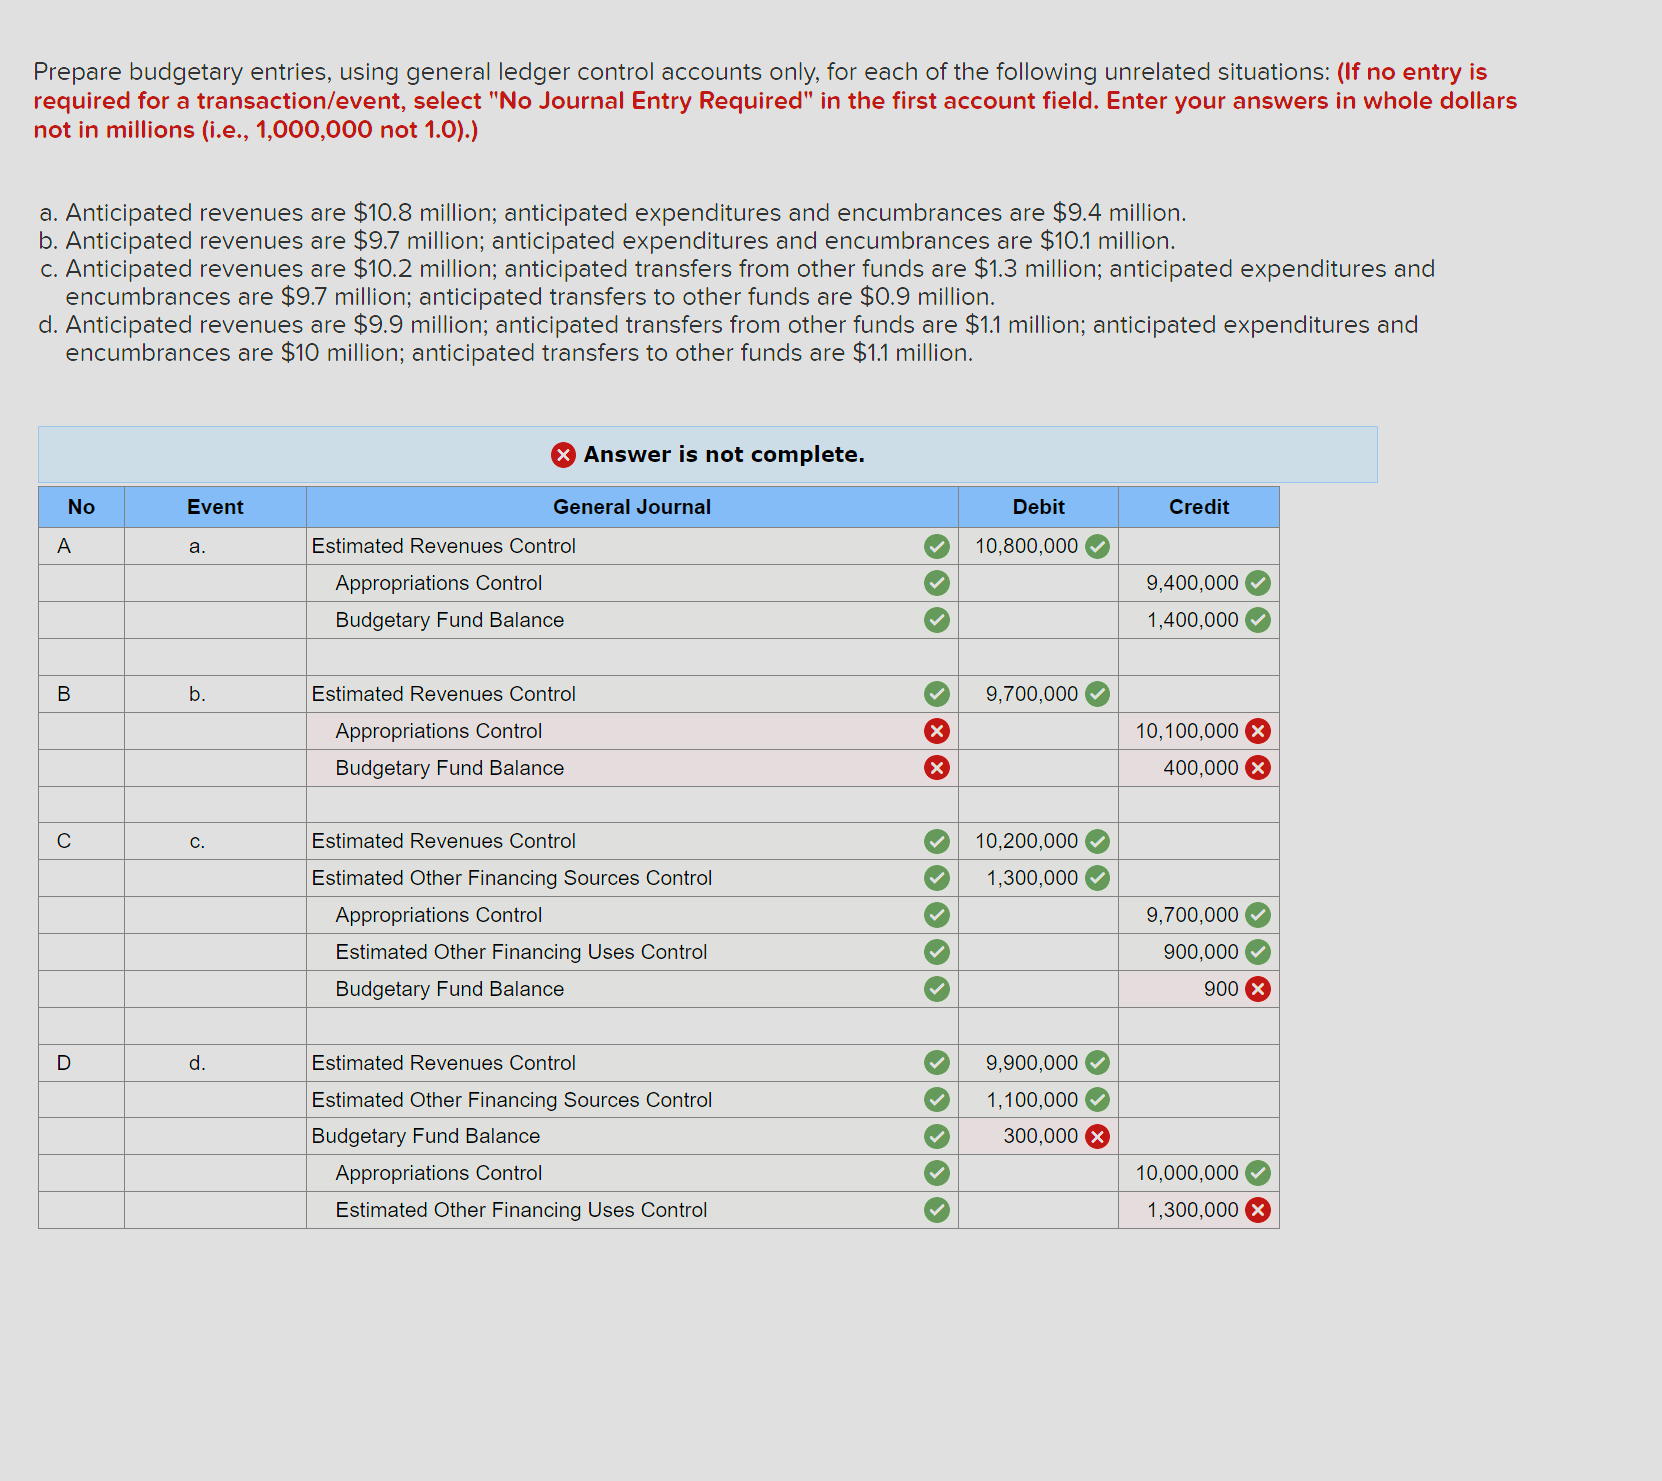Click the Event cell labeled d.
The image size is (1662, 1481).
[x=198, y=1063]
